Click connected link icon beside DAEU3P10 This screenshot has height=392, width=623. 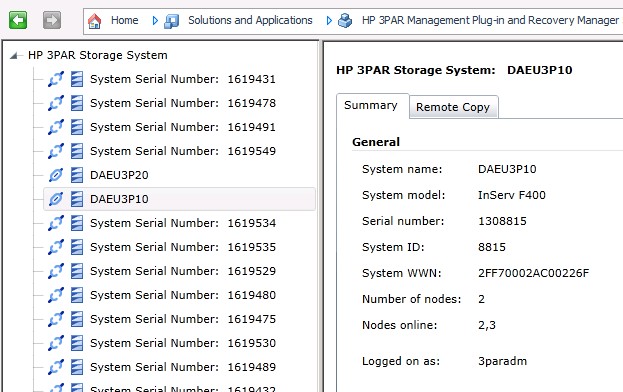coord(56,199)
